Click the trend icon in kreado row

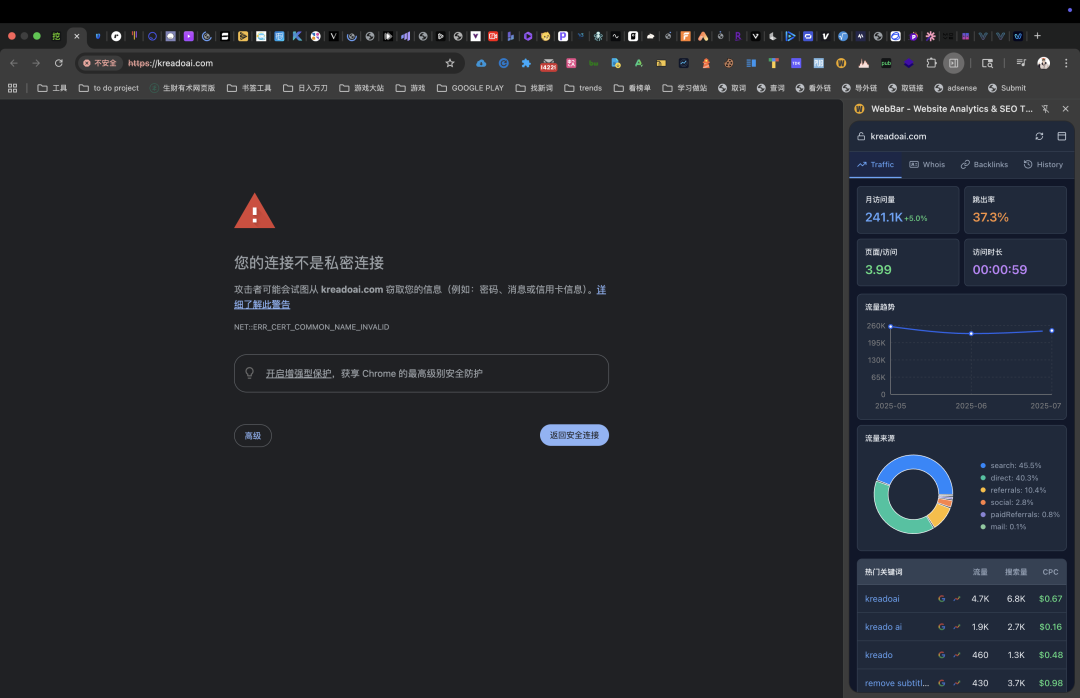click(957, 655)
